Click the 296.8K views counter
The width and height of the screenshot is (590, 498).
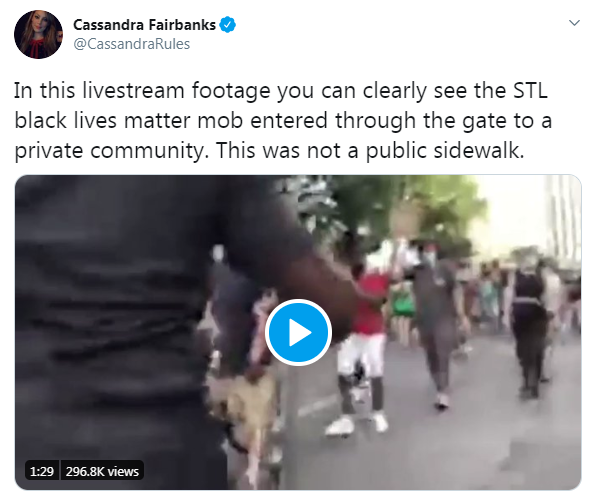pos(102,471)
